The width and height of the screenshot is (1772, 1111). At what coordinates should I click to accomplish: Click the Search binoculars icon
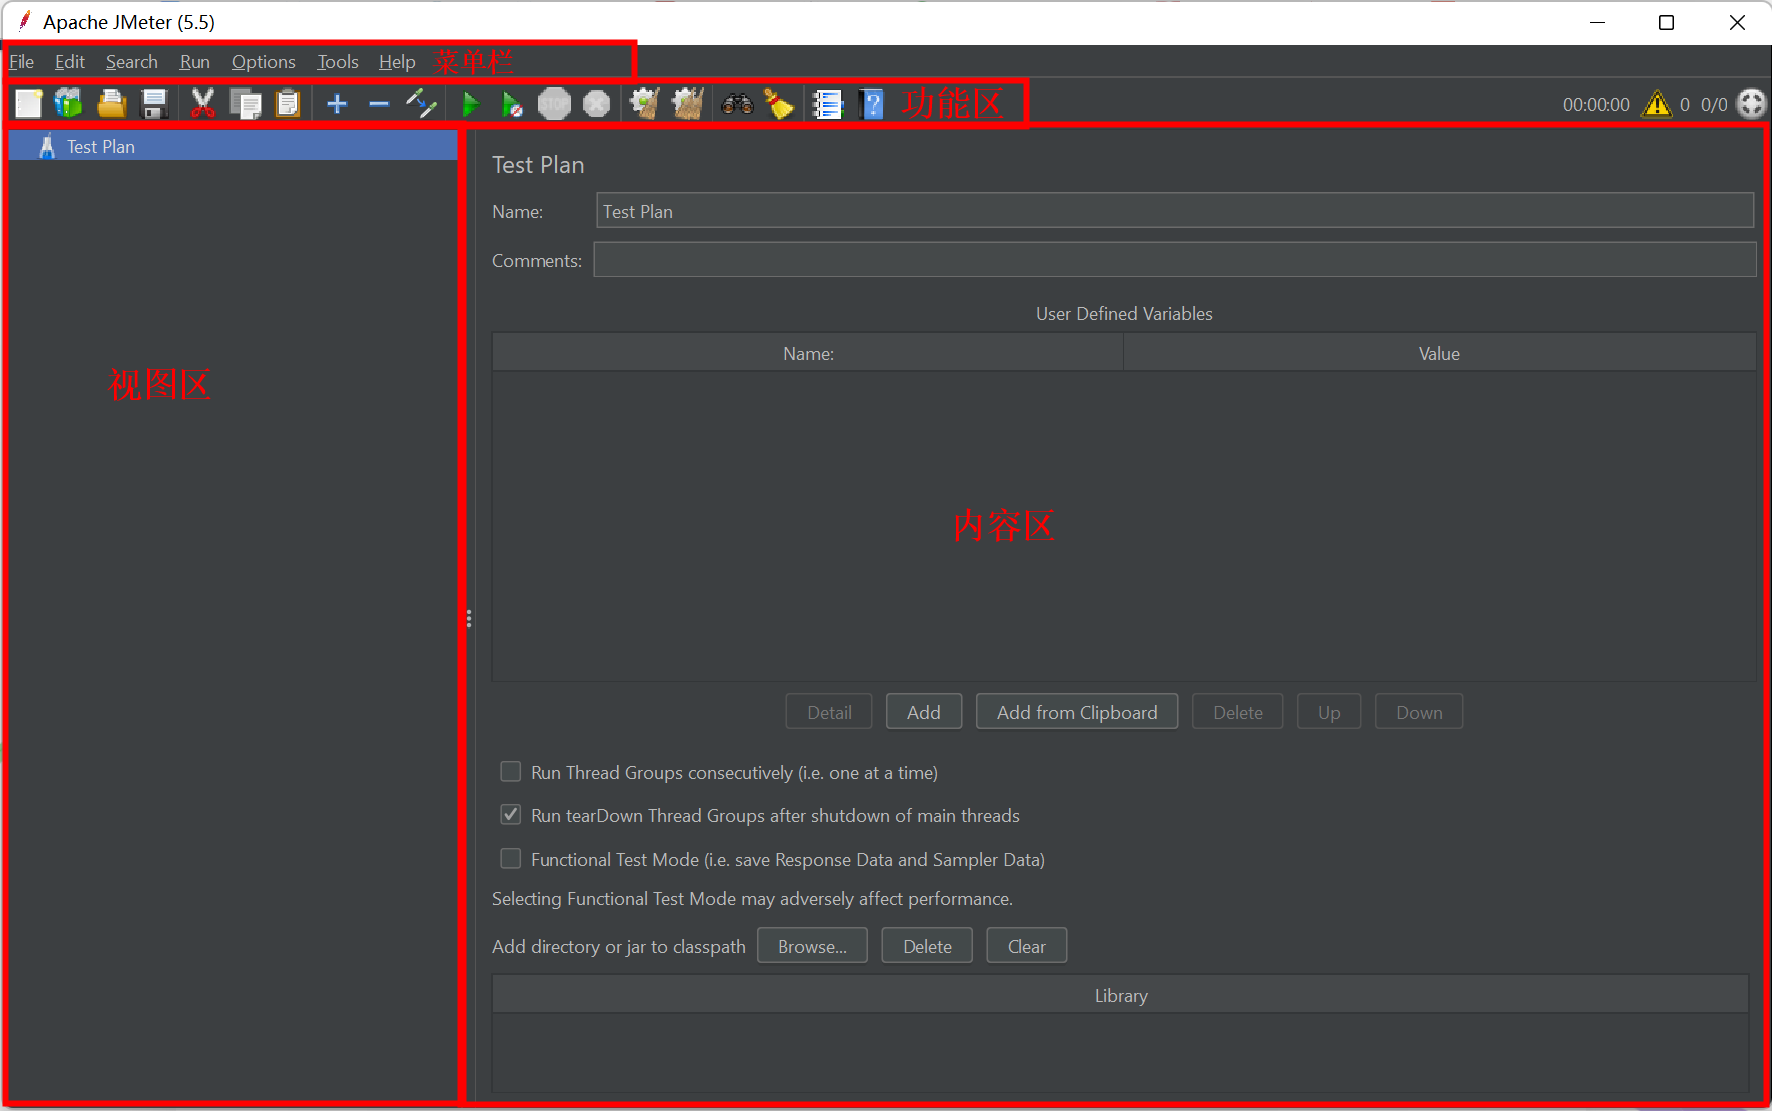pos(737,103)
